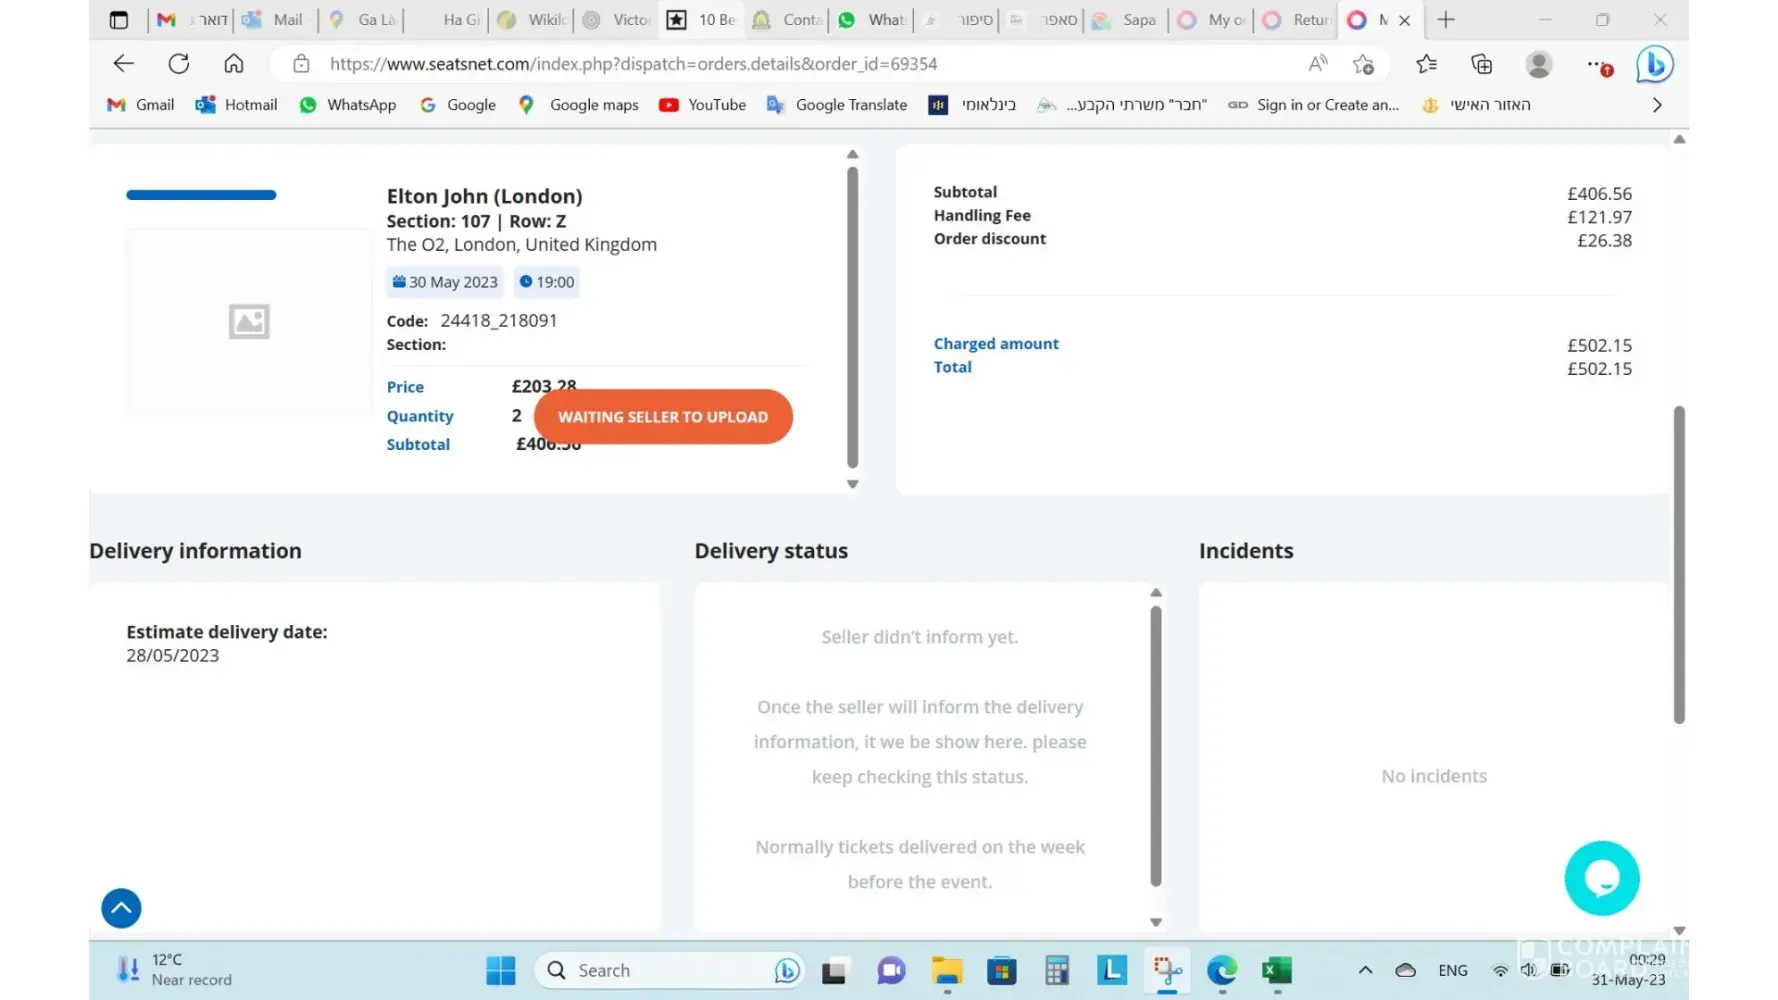Open the tab actions menu icon
The width and height of the screenshot is (1778, 1000).
(119, 20)
